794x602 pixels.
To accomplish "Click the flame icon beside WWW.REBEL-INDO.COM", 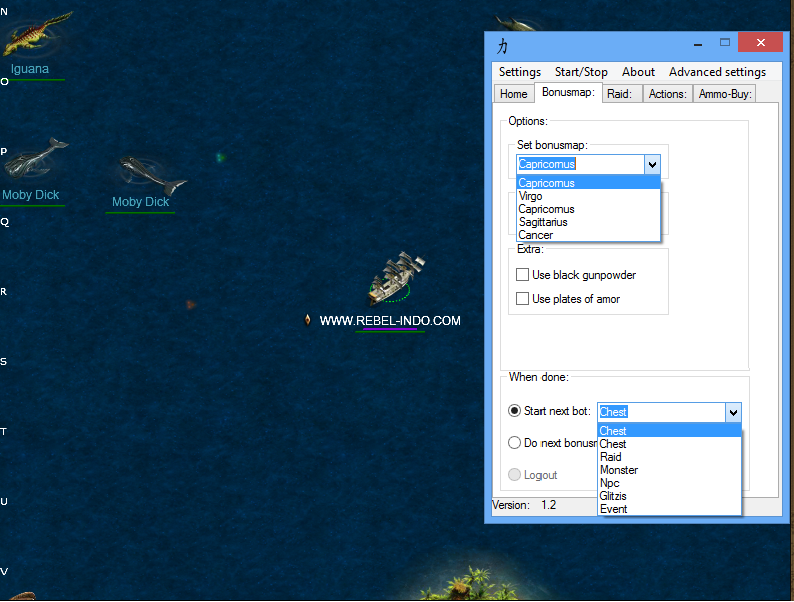I will point(307,320).
